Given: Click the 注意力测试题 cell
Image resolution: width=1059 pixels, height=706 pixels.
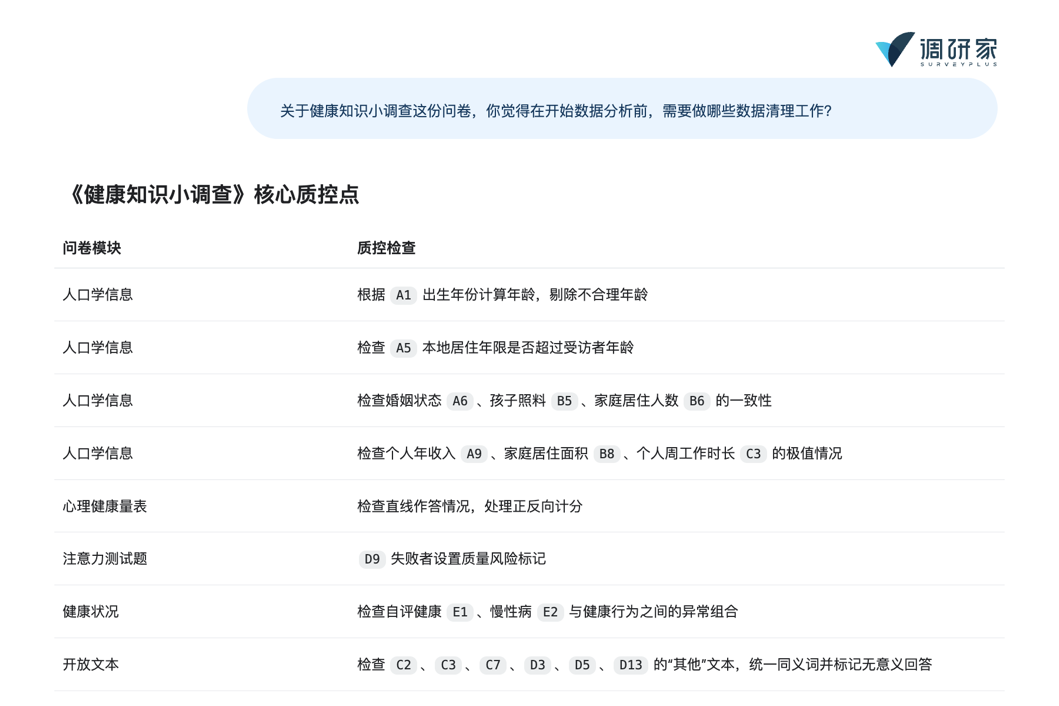Looking at the screenshot, I should (x=105, y=559).
